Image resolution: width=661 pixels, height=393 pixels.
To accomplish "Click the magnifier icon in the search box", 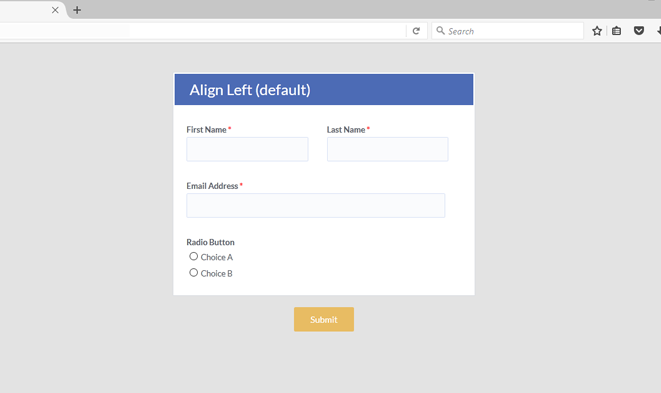I will click(x=440, y=30).
